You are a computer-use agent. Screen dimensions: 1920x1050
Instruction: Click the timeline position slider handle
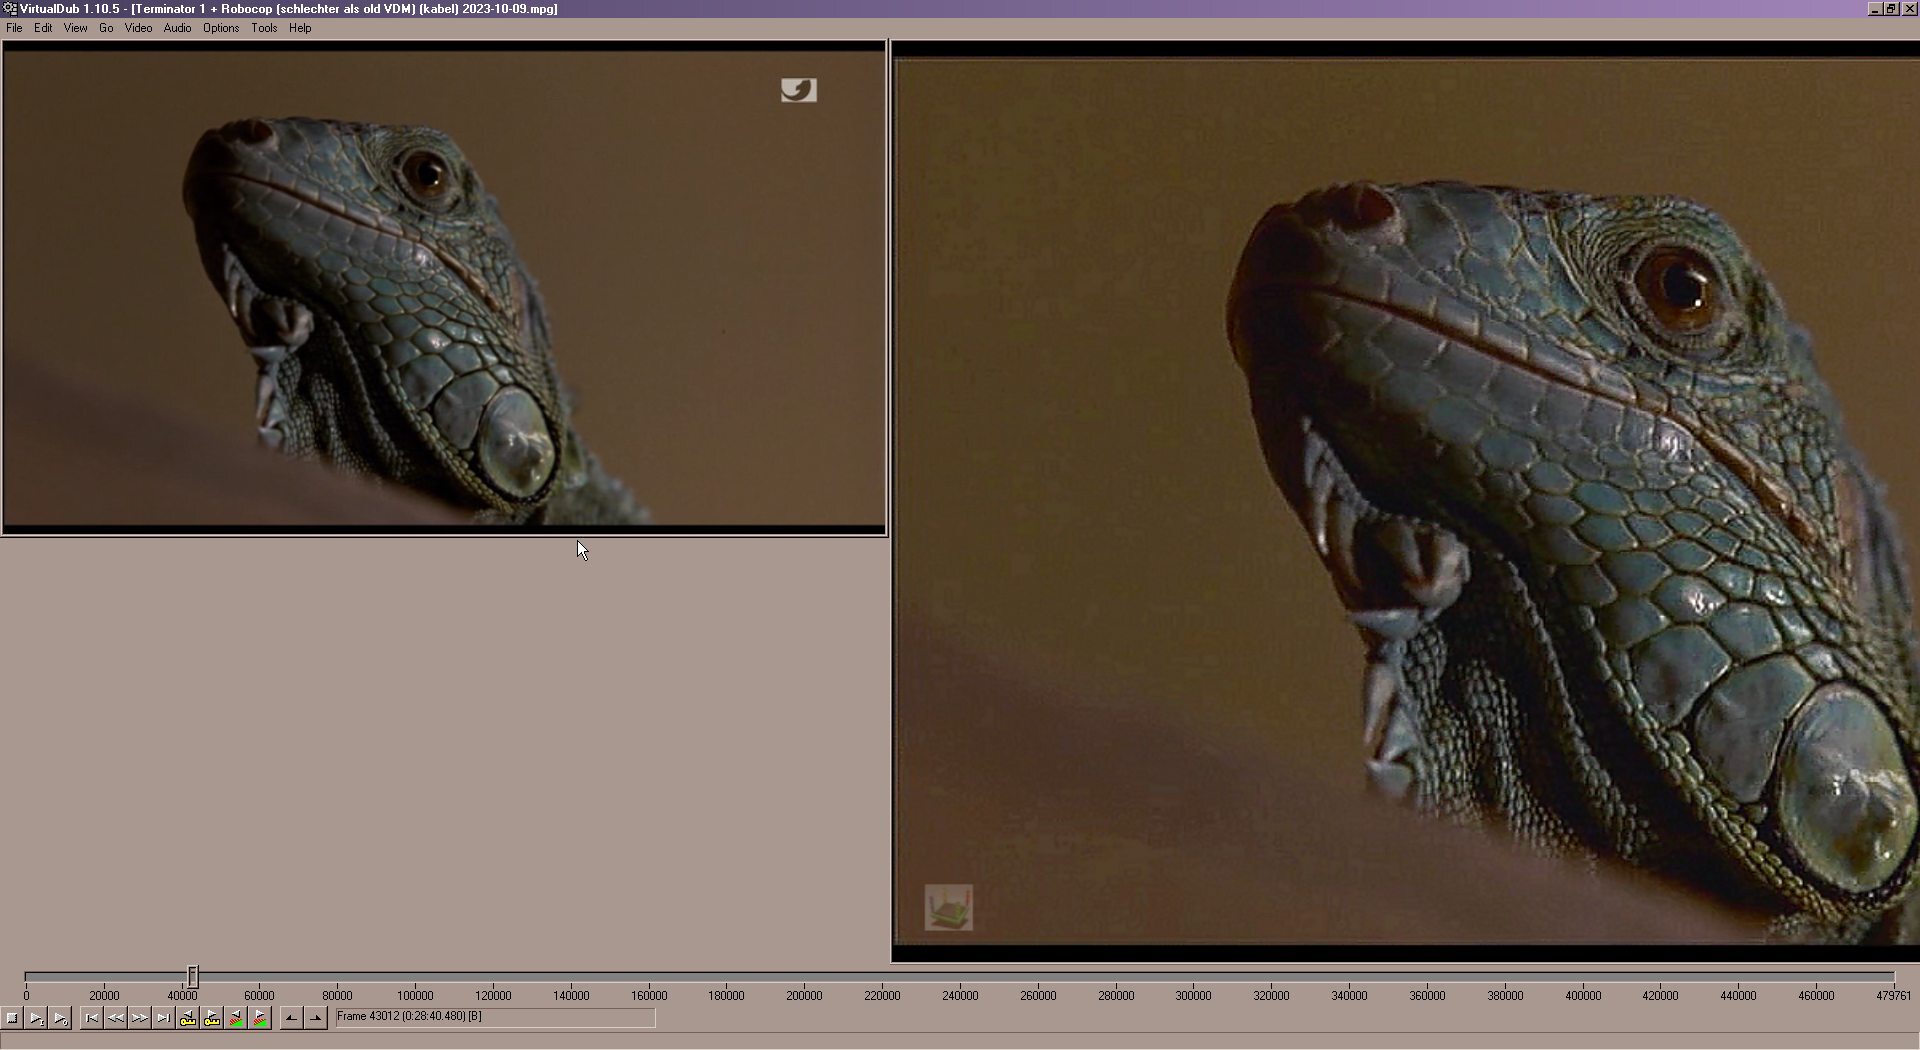coord(193,976)
